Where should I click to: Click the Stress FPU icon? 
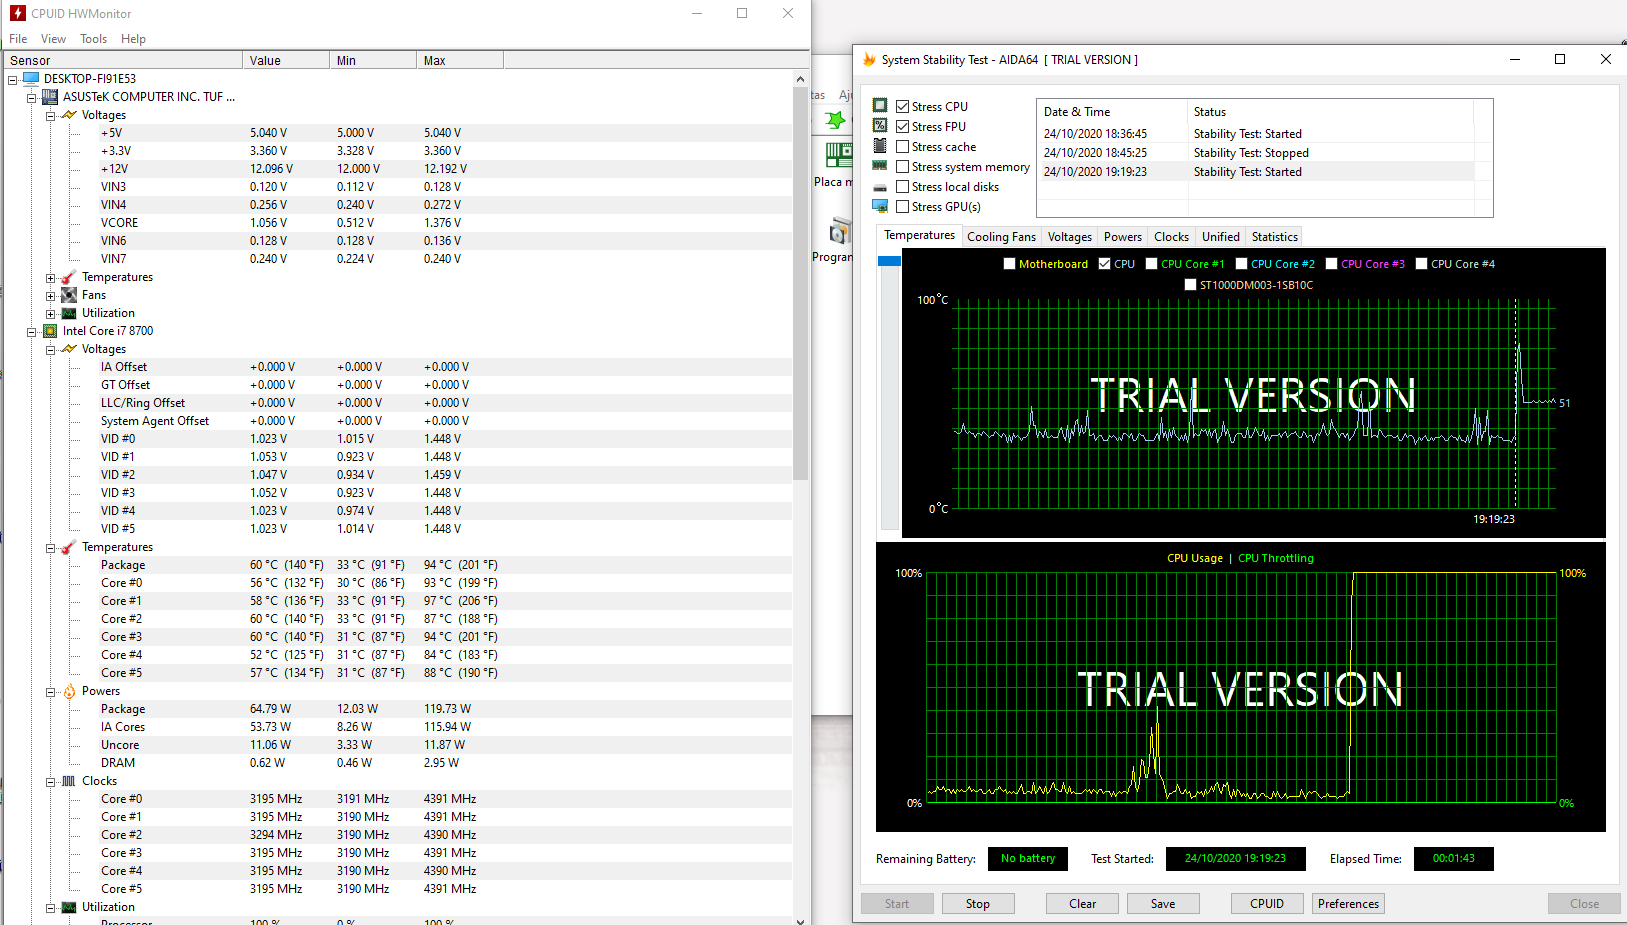pyautogui.click(x=880, y=125)
